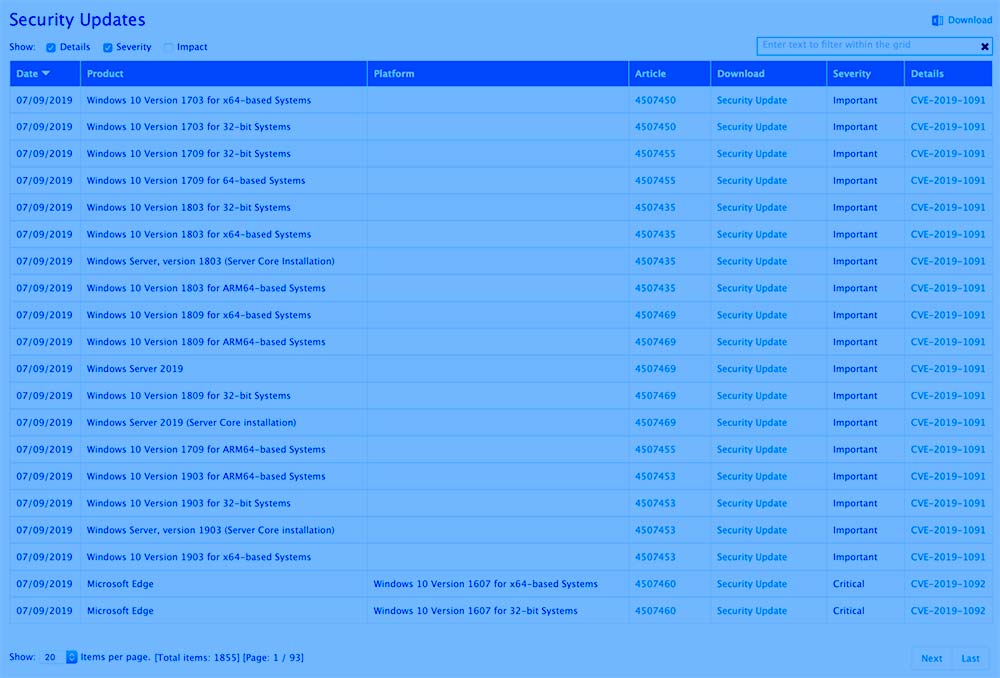The width and height of the screenshot is (1000, 678).
Task: Select product "Windows 10 Version 1903 for x64-based Systems"
Action: (x=199, y=557)
